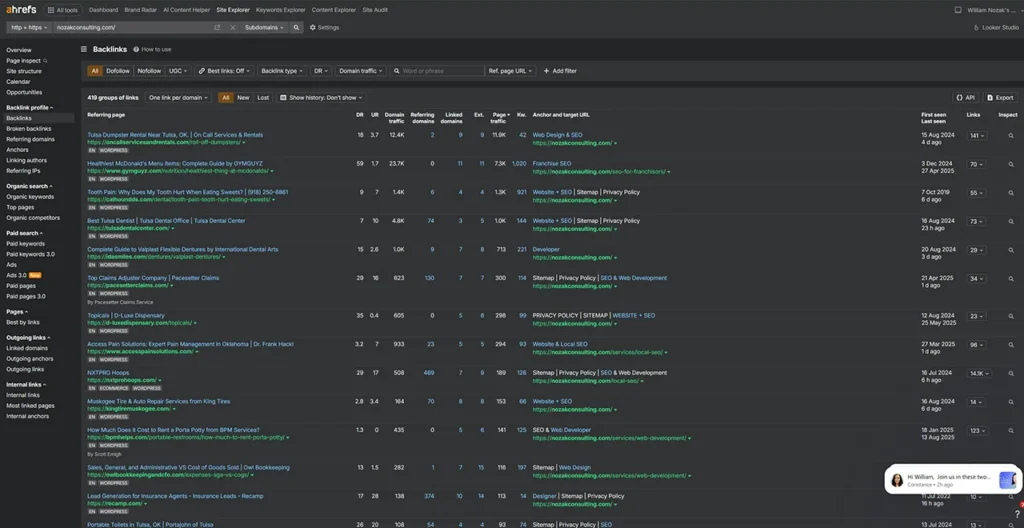Inspect the calhoundds.com row
This screenshot has height=528, width=1024.
click(x=1011, y=193)
